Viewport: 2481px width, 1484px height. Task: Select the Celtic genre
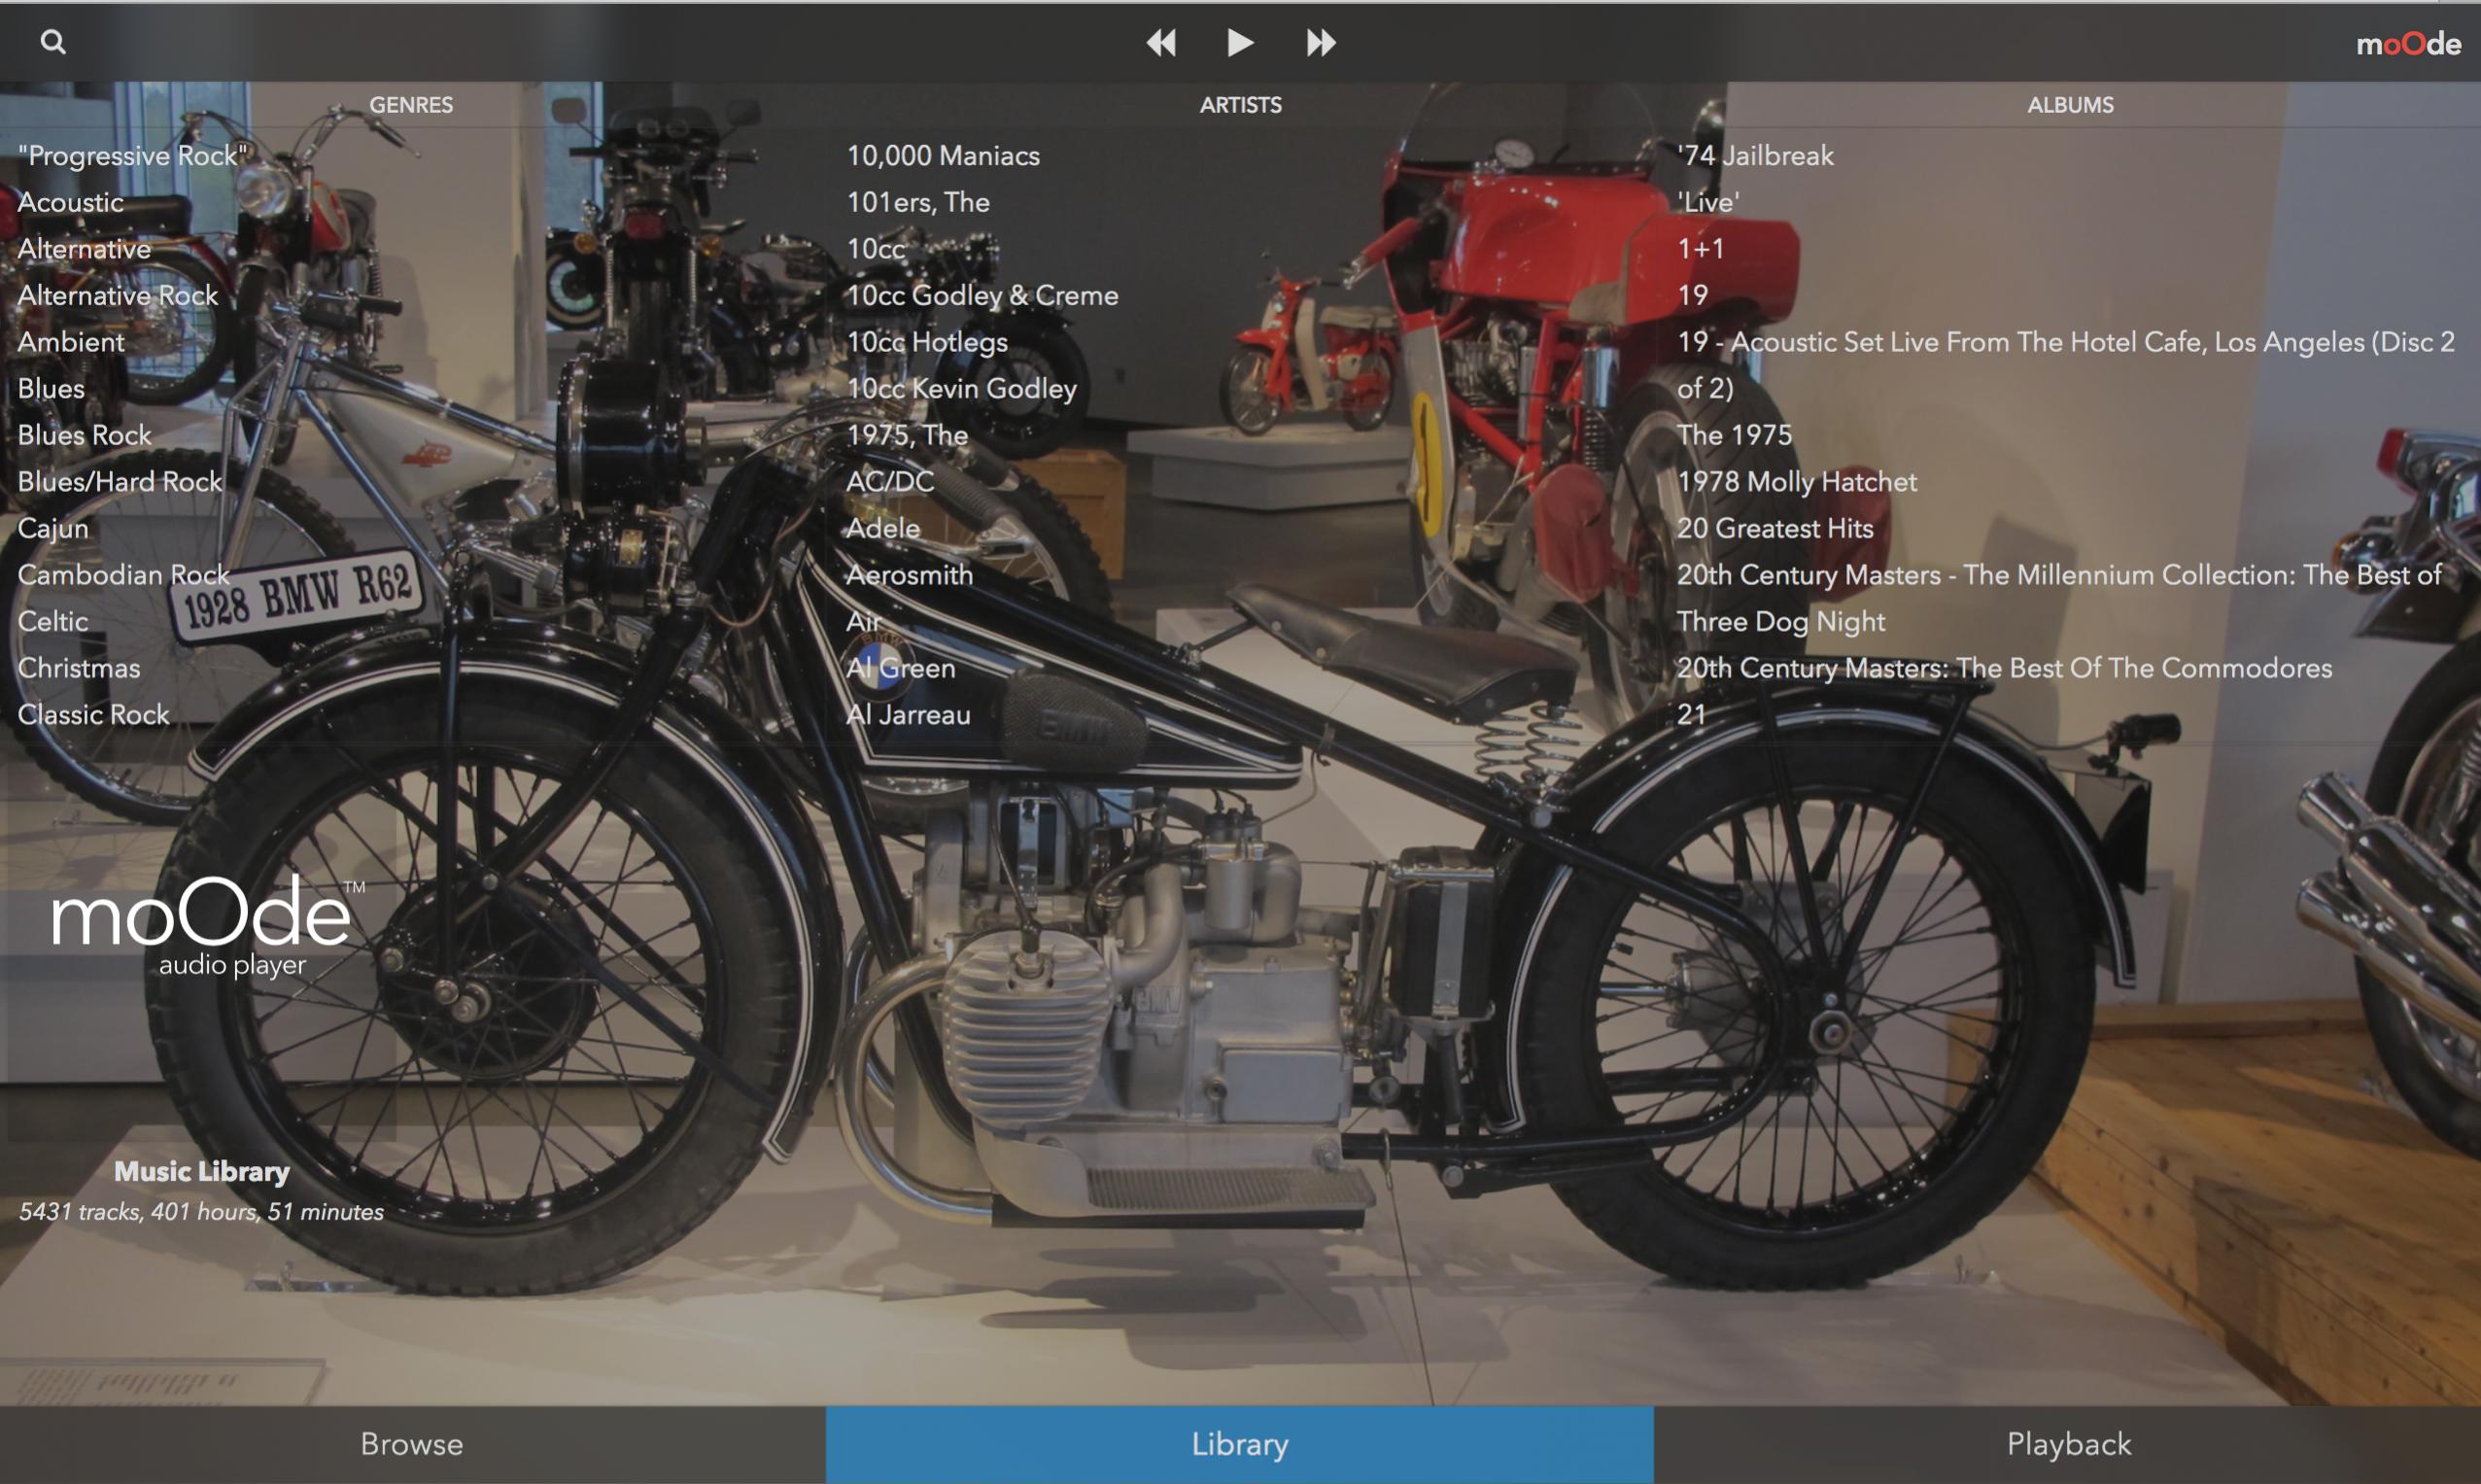(x=53, y=621)
